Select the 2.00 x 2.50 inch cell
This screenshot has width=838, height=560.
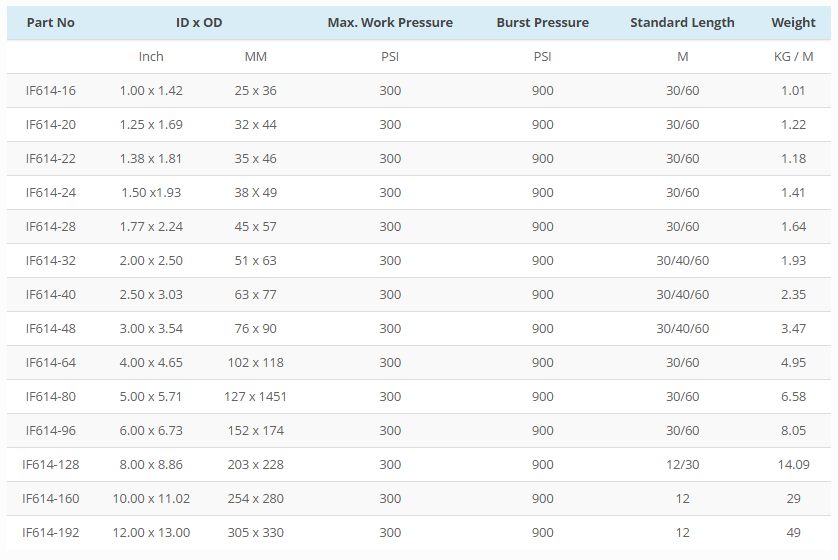pyautogui.click(x=151, y=261)
